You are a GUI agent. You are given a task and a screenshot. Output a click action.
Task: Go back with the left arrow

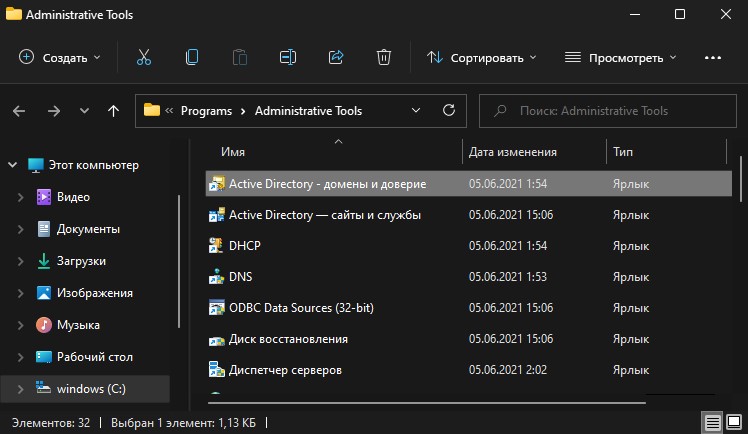coord(19,111)
